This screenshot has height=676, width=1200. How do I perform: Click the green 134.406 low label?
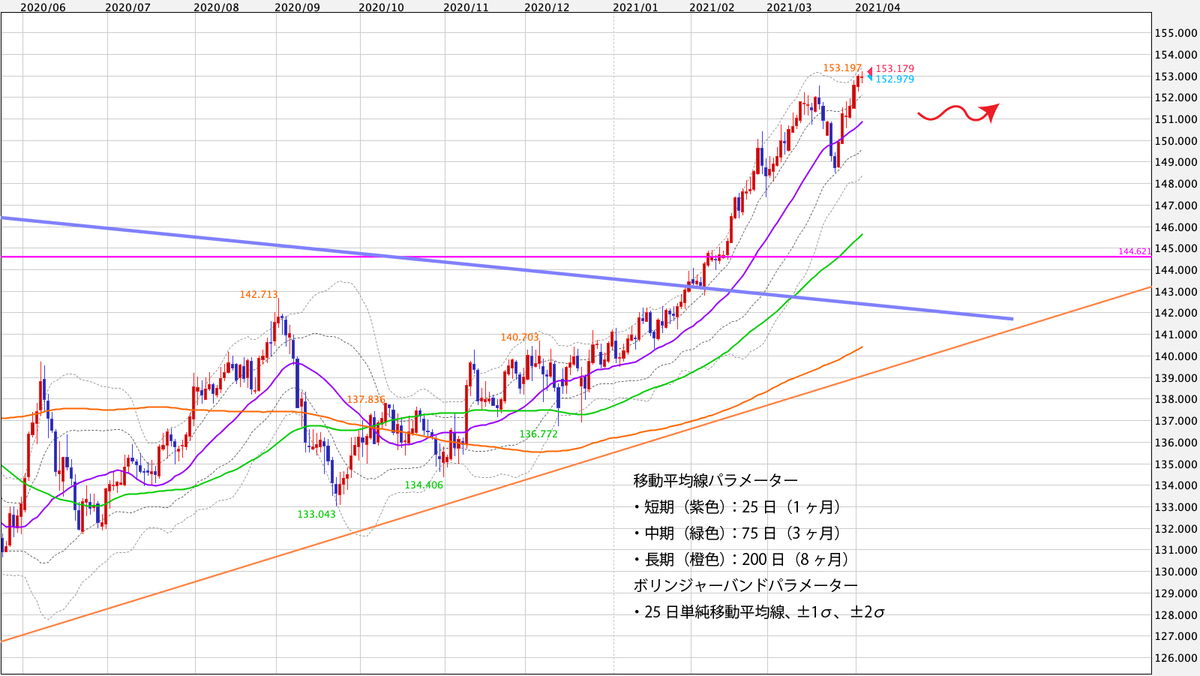pos(423,485)
